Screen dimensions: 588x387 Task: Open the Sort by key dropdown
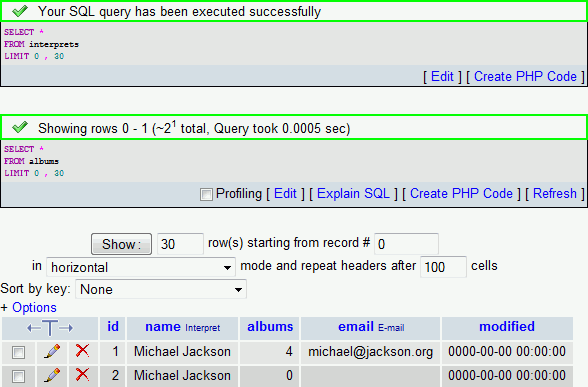click(161, 289)
